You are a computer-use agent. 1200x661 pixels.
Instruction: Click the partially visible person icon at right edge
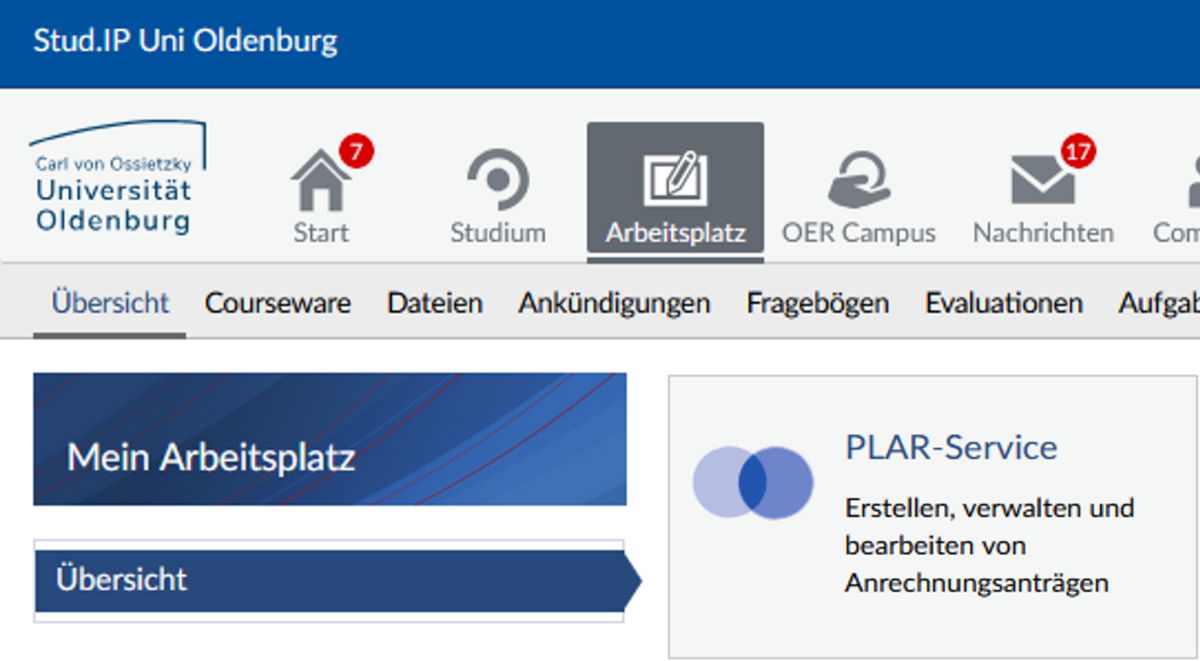click(x=1190, y=183)
